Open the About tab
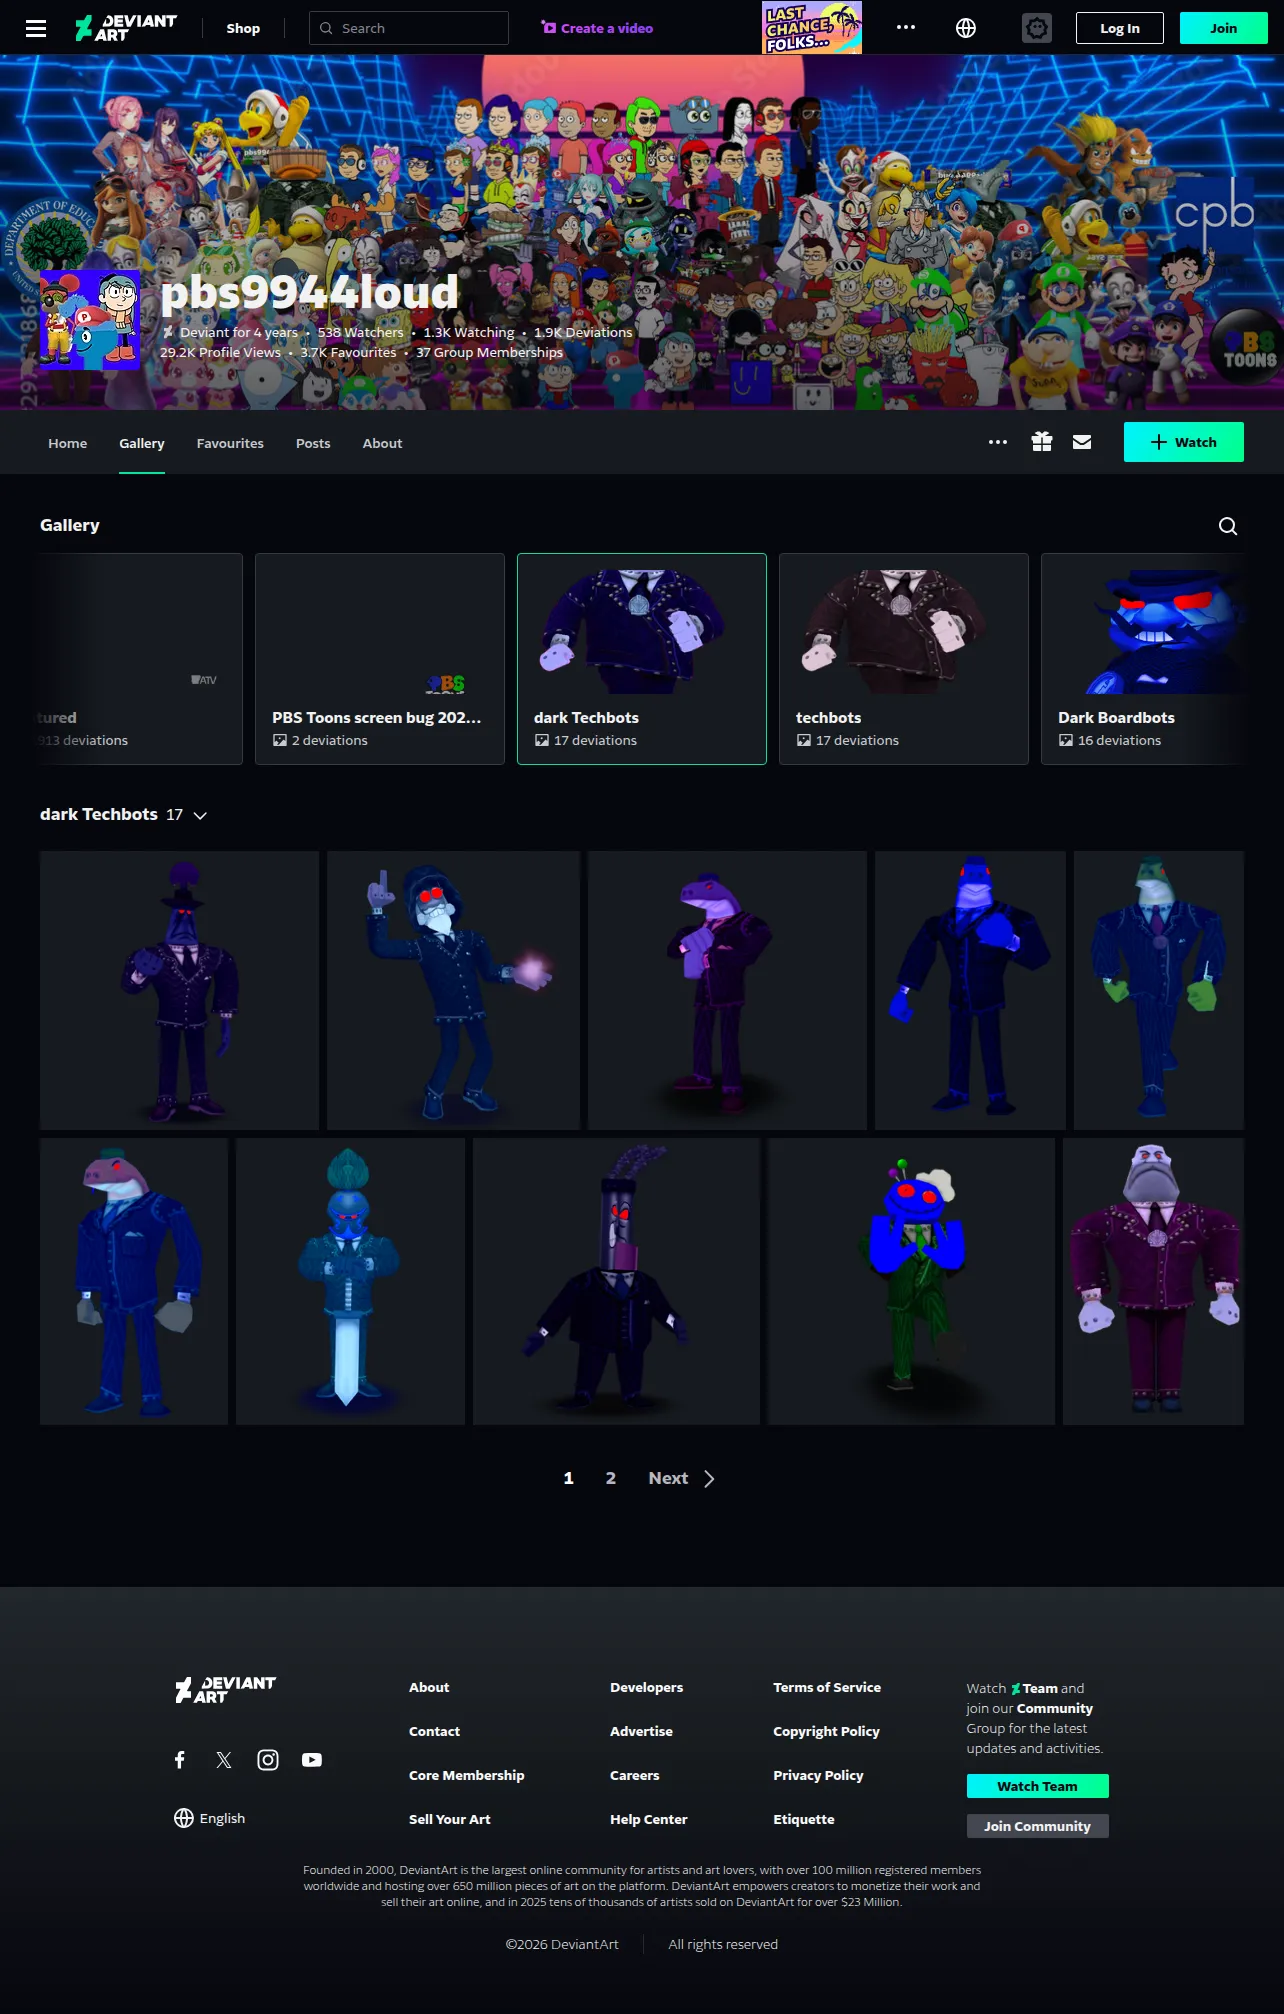The width and height of the screenshot is (1284, 2014). 383,443
